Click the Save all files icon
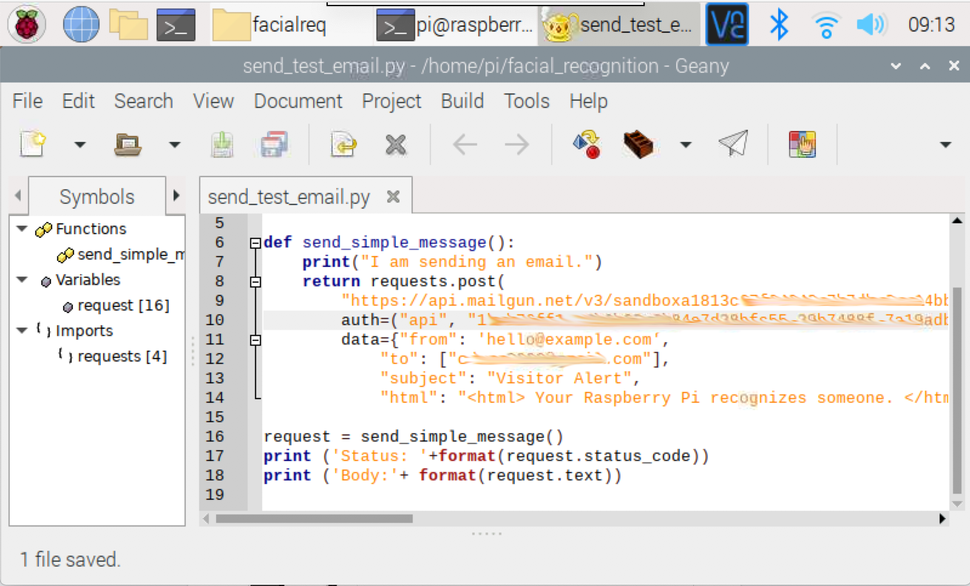 [274, 144]
